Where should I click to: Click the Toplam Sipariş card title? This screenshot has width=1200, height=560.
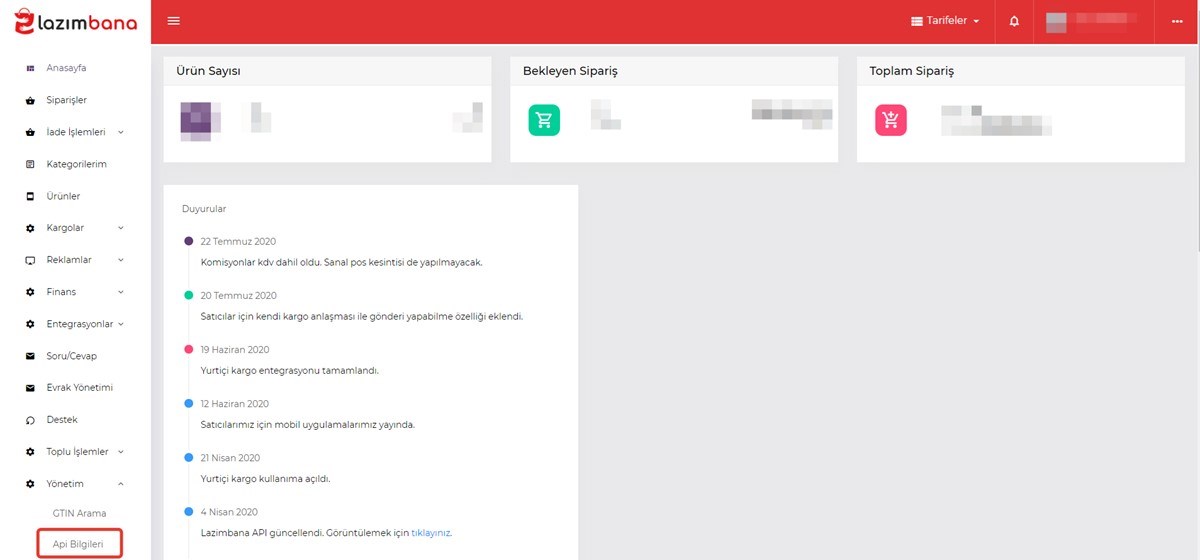coord(911,72)
